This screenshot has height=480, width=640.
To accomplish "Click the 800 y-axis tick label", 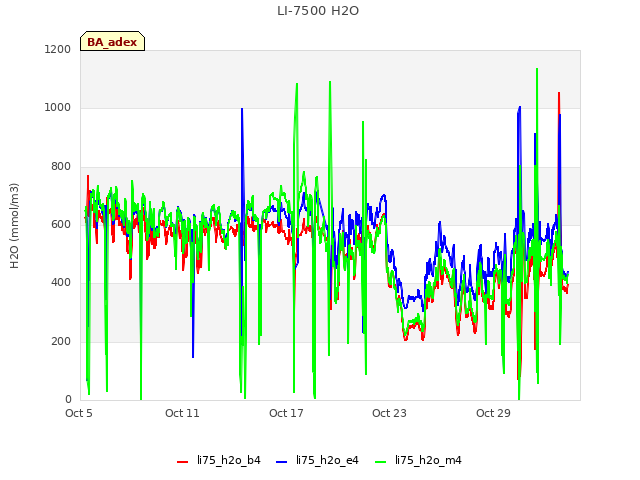I will coord(61,166).
